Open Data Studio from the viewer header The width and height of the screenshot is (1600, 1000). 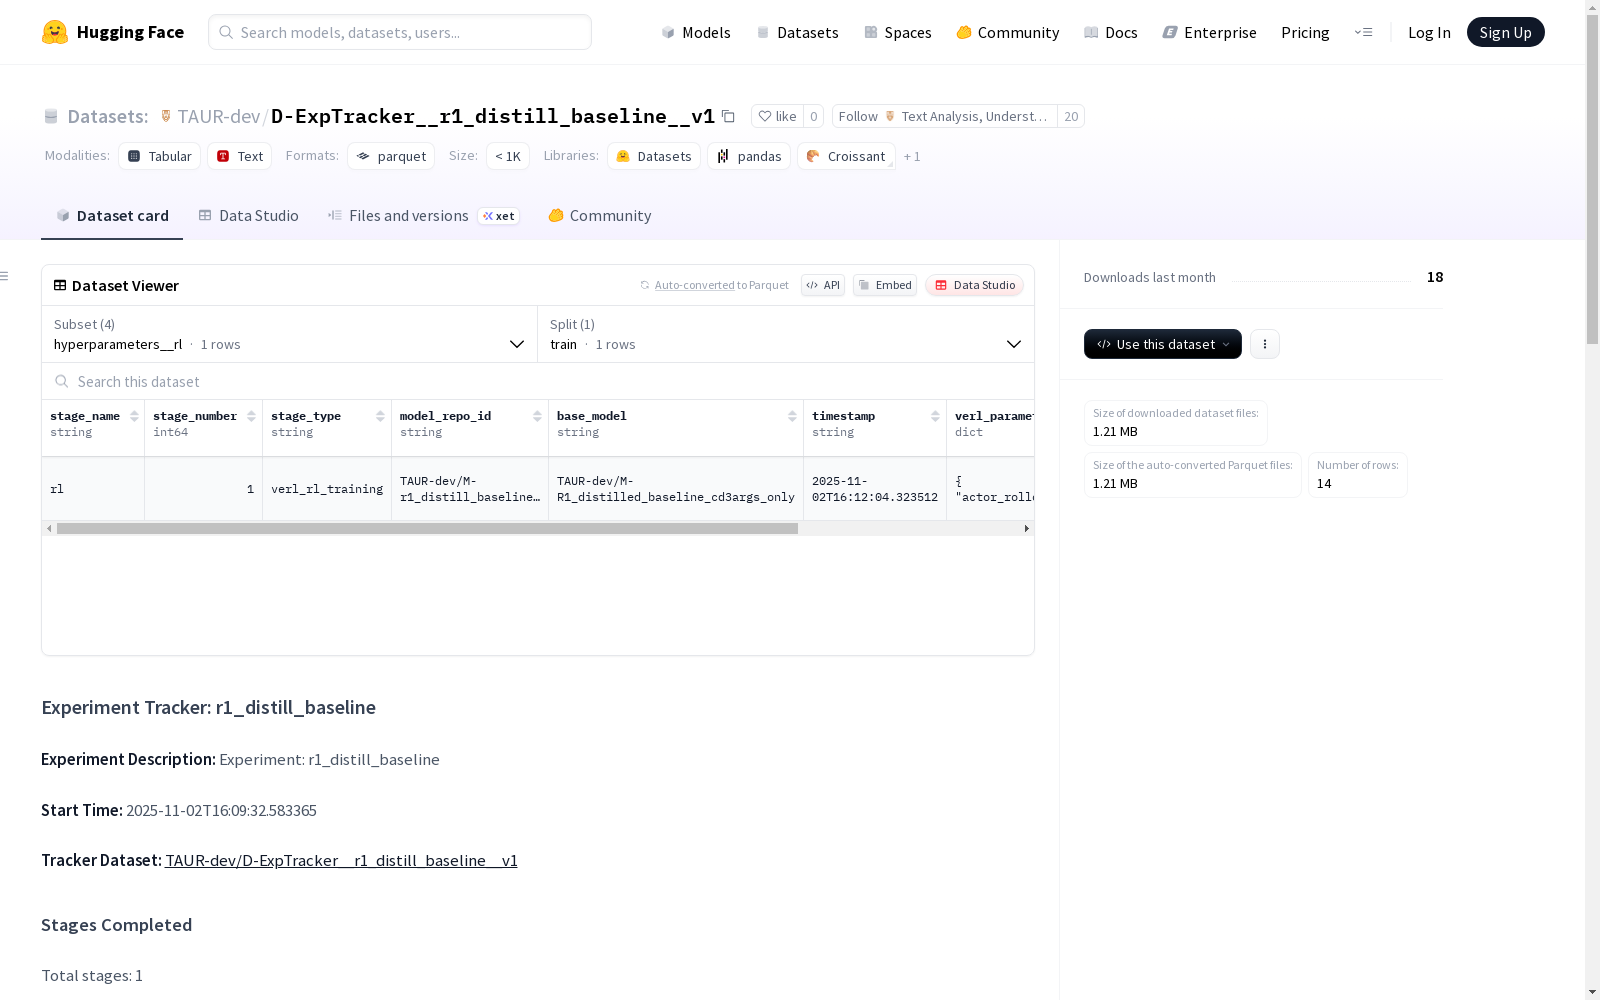974,285
